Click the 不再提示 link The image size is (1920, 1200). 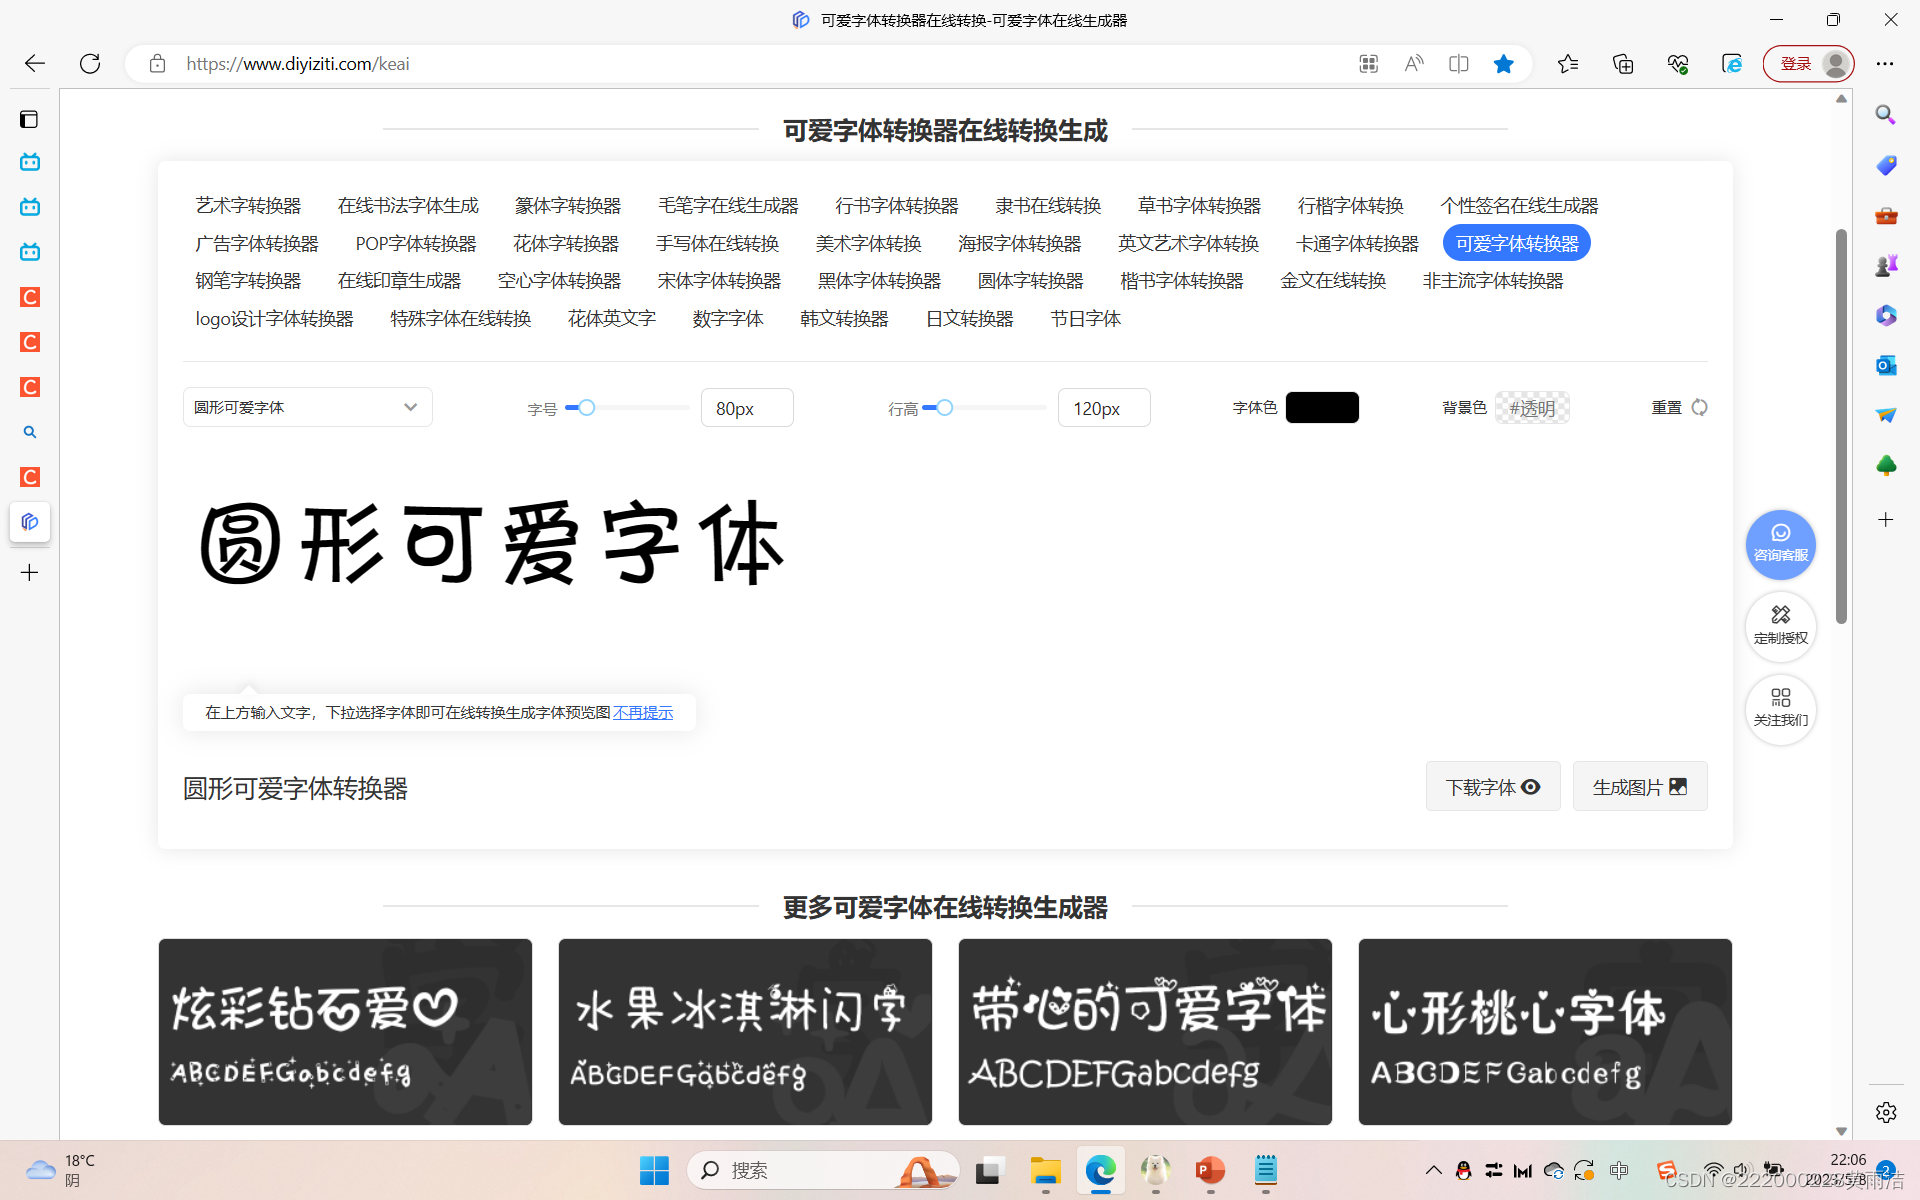coord(643,712)
